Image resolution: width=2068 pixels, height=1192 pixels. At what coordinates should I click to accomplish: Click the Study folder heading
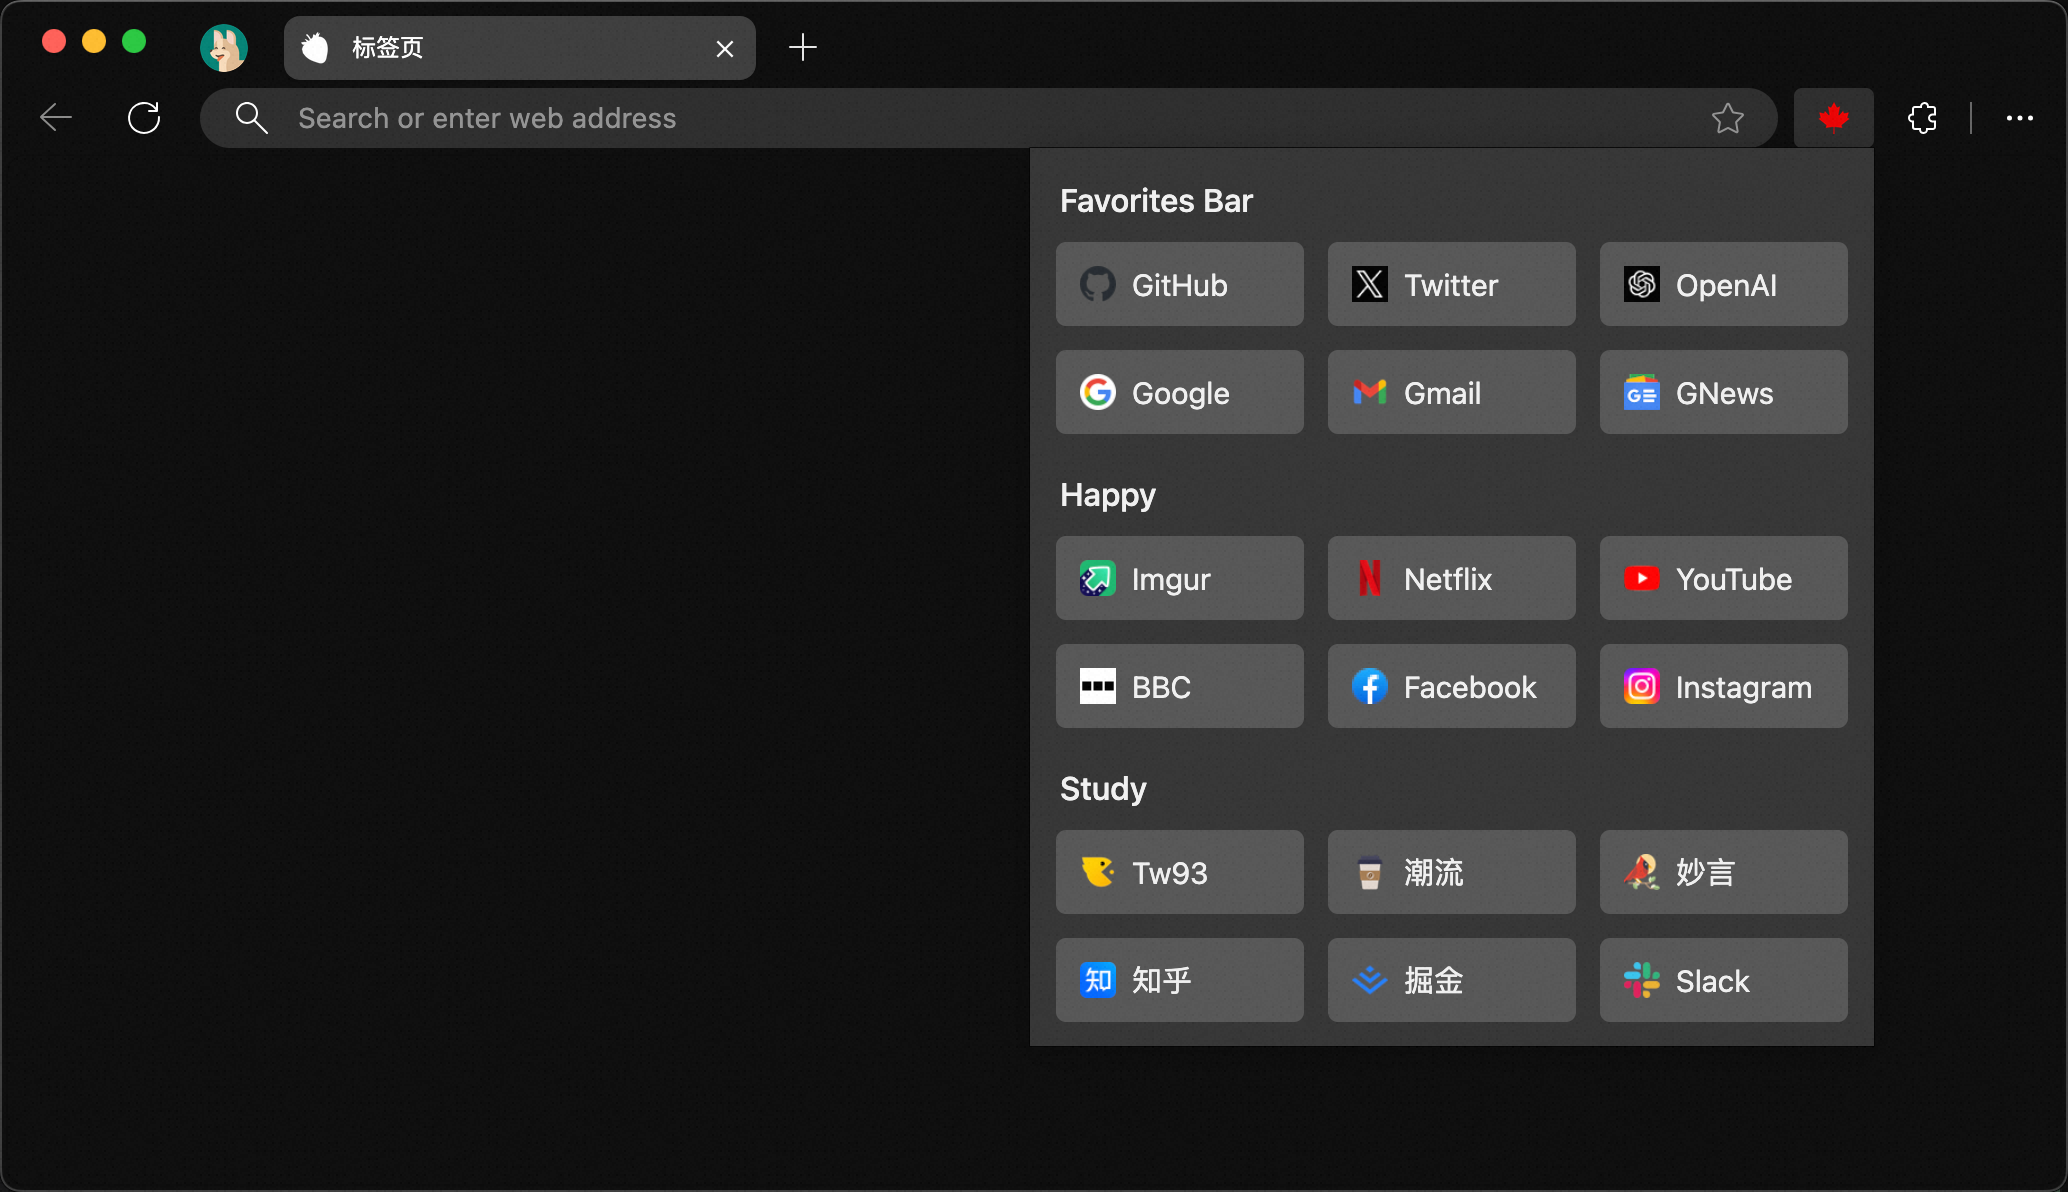click(x=1103, y=789)
